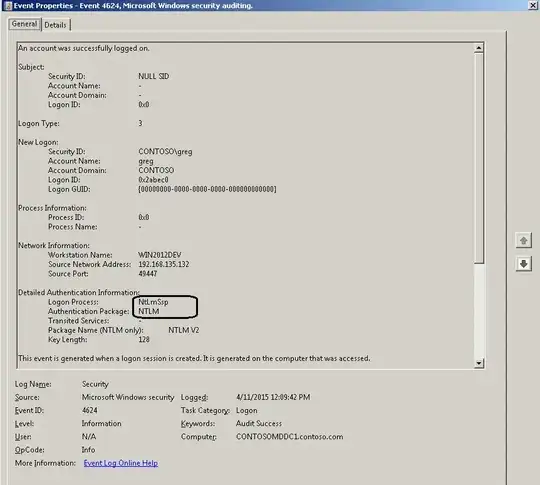Select the General tab
The height and width of the screenshot is (485, 540).
pyautogui.click(x=24, y=24)
